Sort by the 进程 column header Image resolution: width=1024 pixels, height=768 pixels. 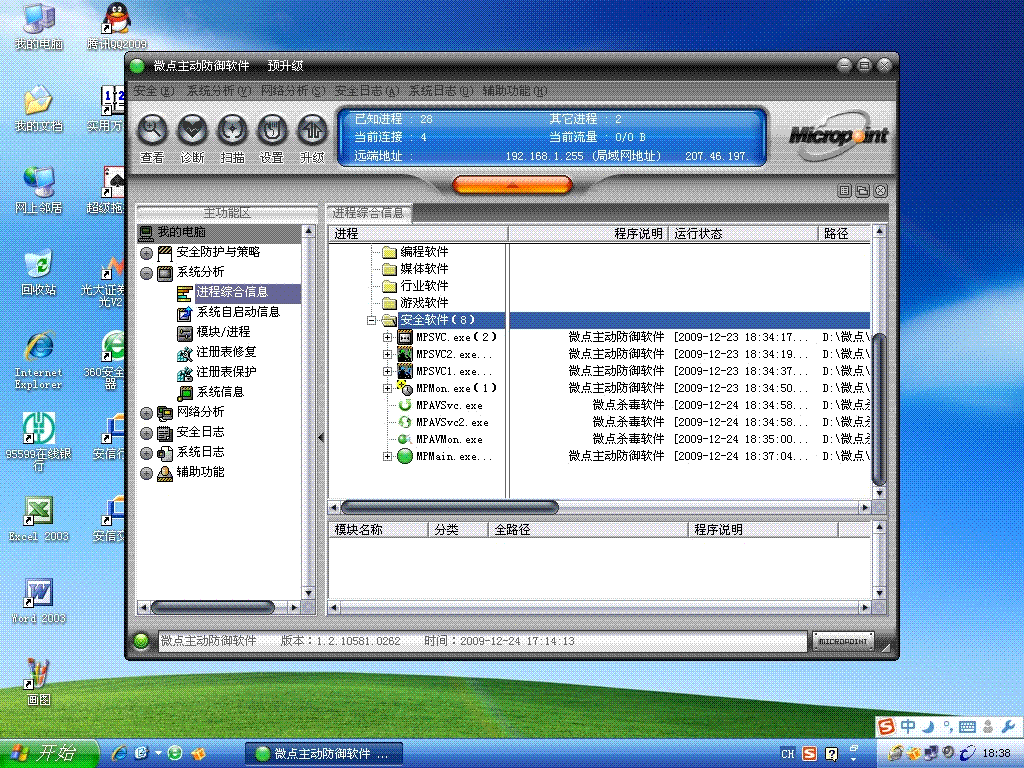click(418, 234)
